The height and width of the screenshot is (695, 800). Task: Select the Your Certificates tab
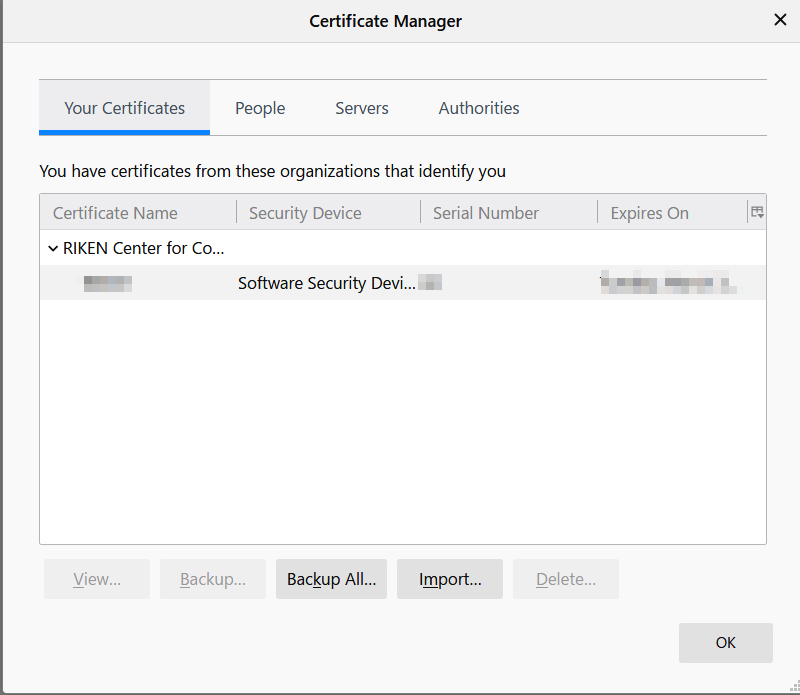click(x=124, y=108)
